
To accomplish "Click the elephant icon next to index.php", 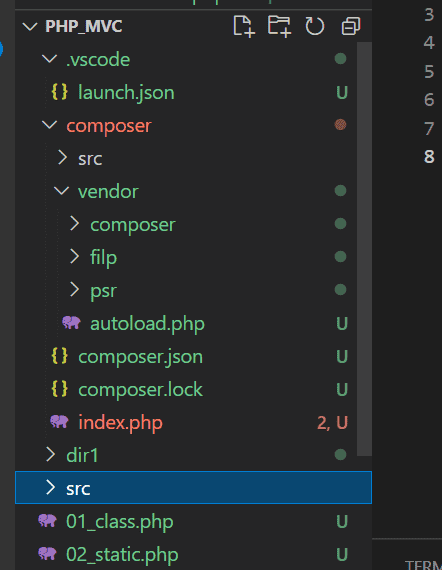I will pyautogui.click(x=59, y=422).
